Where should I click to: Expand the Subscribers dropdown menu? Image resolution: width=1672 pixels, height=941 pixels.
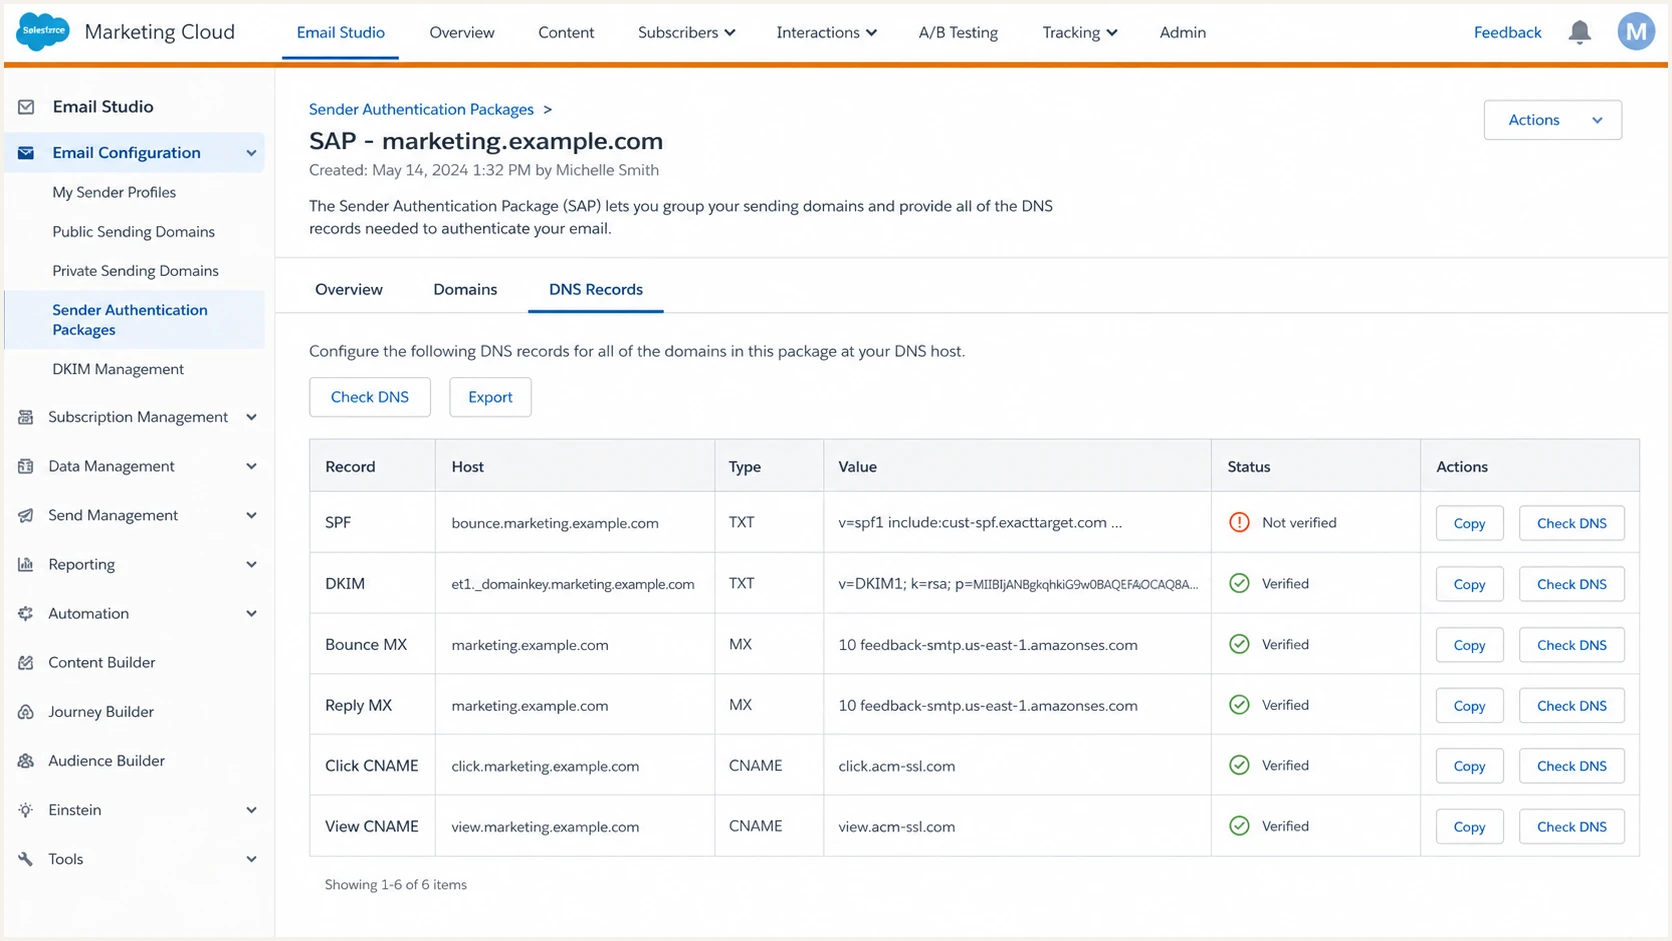(x=686, y=32)
